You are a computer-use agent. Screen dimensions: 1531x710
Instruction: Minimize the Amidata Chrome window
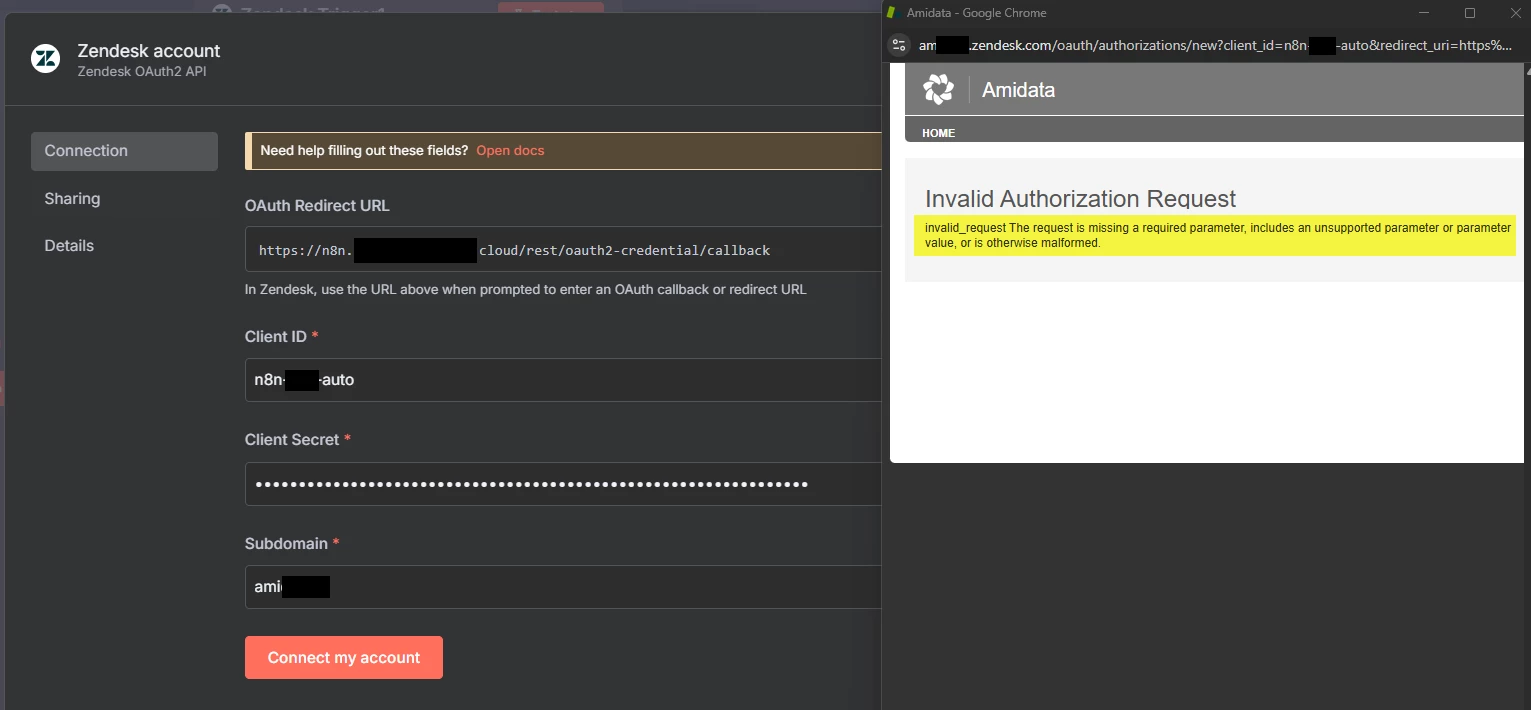[x=1424, y=13]
